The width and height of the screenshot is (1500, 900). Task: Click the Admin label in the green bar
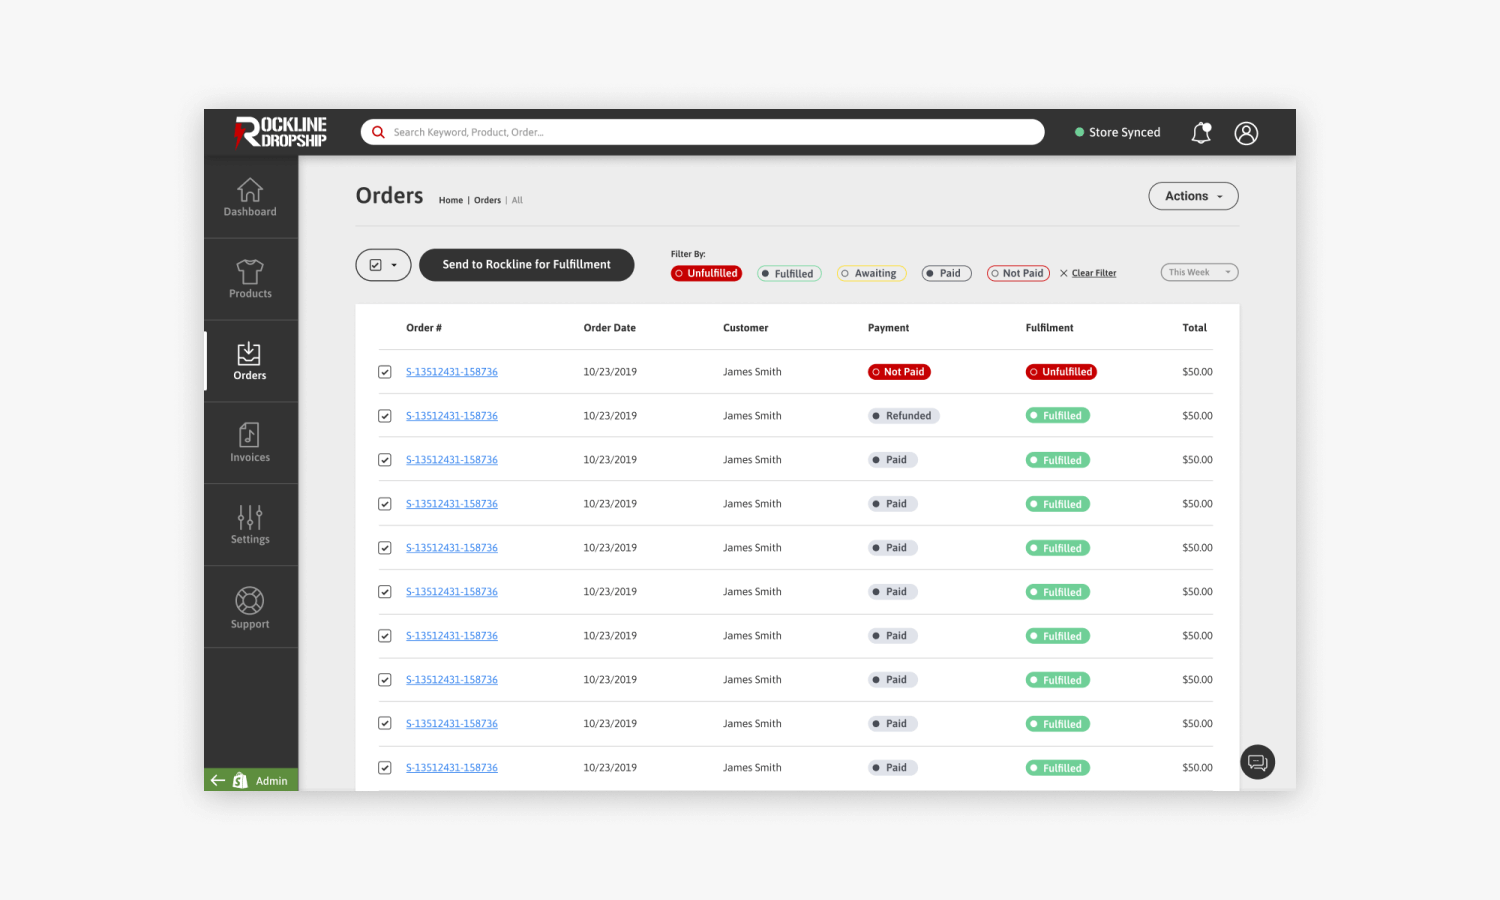click(x=271, y=781)
